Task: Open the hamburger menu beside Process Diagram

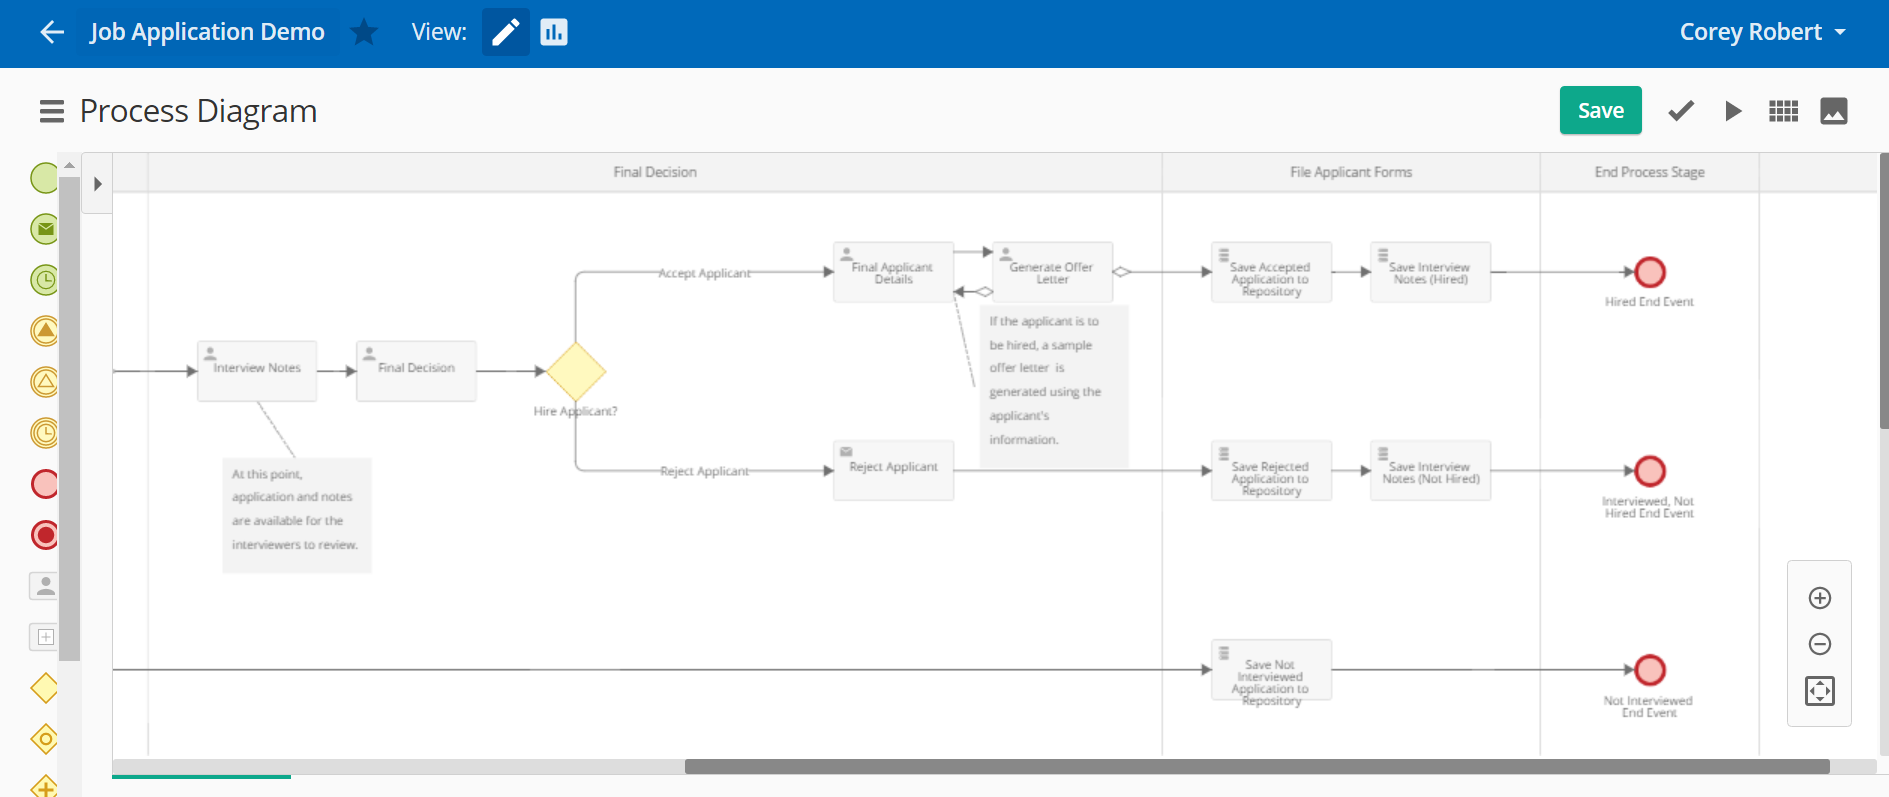Action: tap(51, 111)
